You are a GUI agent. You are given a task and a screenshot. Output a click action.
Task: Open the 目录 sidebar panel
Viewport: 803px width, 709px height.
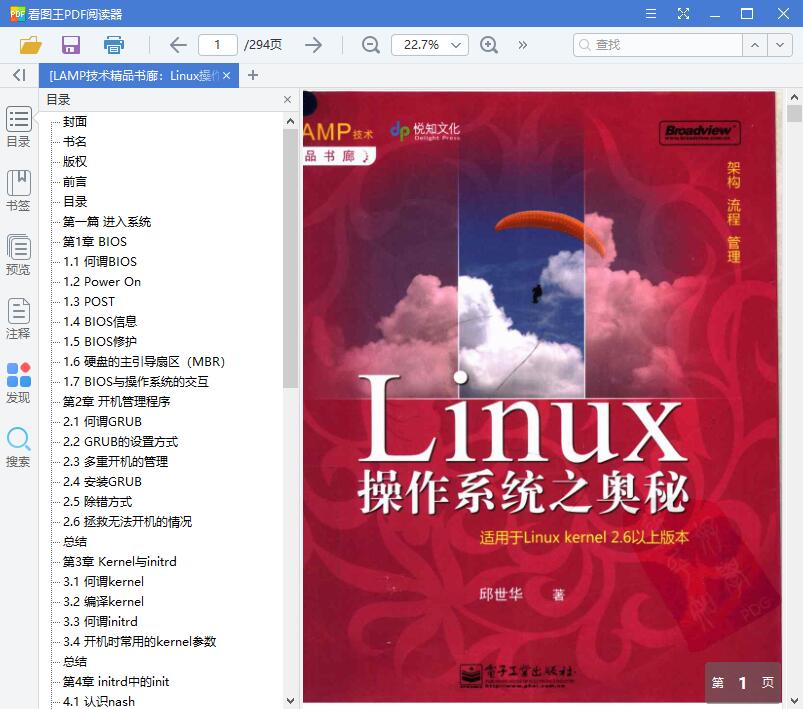coord(18,127)
